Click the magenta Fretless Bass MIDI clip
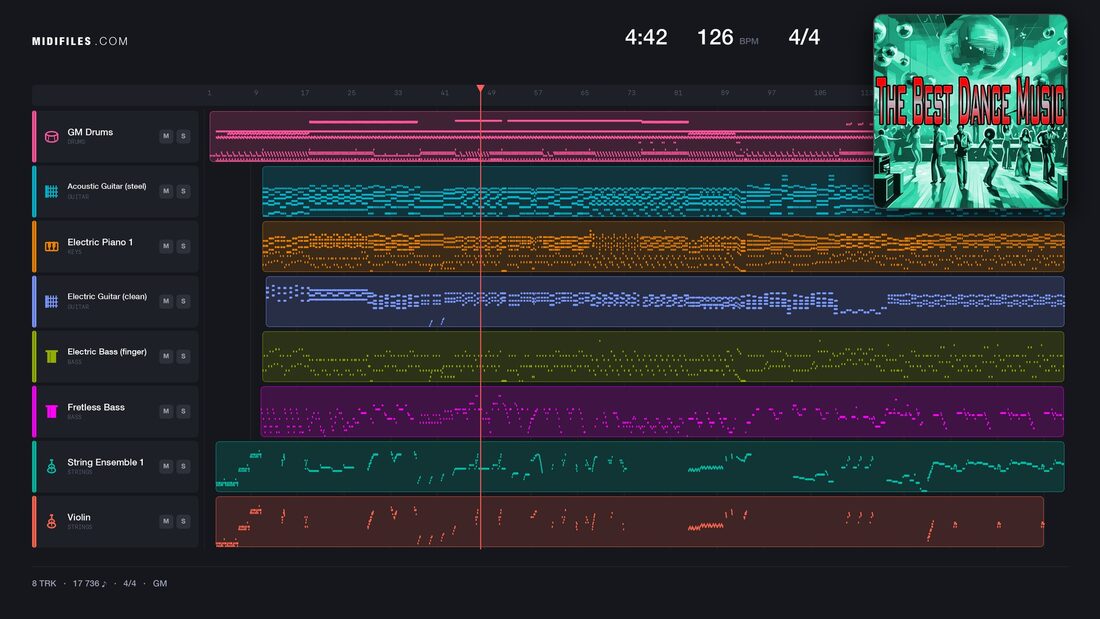Image resolution: width=1100 pixels, height=619 pixels. pyautogui.click(x=662, y=411)
